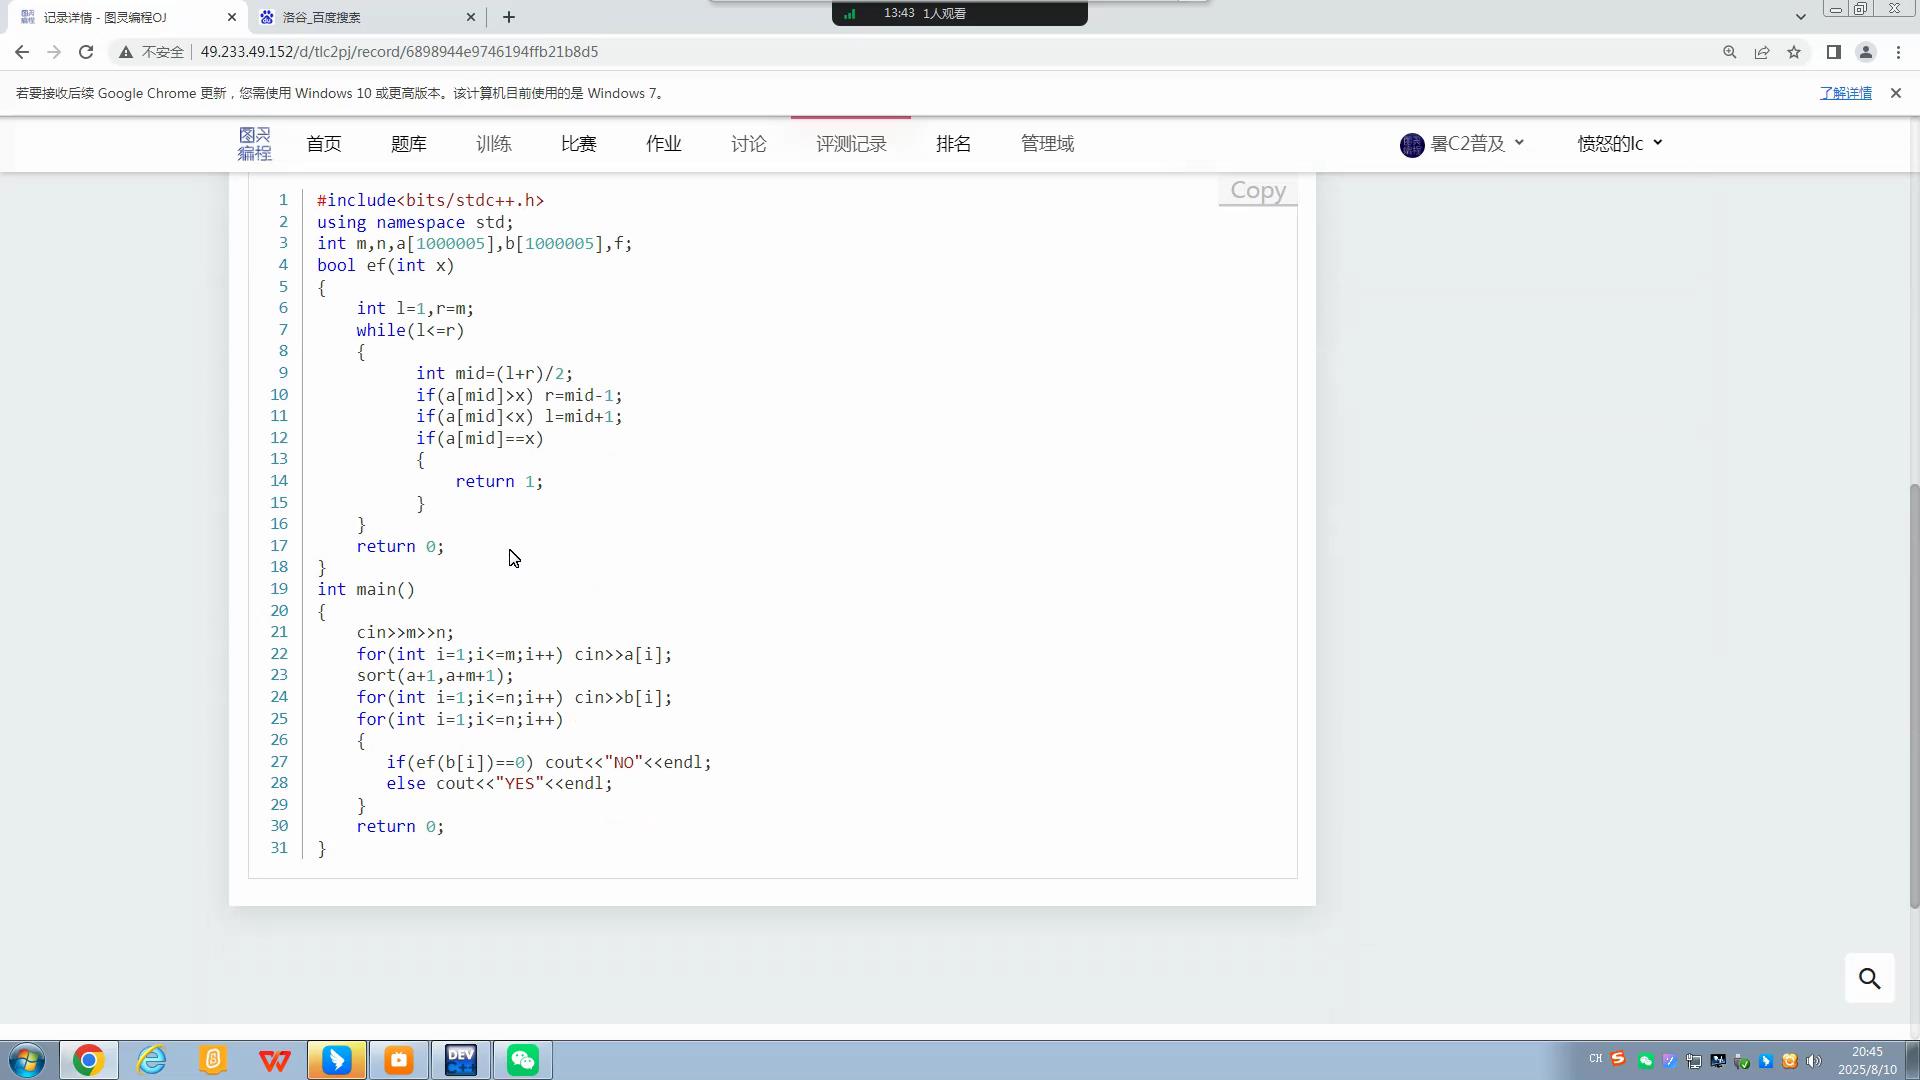Close the 记录详情 tab
The height and width of the screenshot is (1080, 1920).
pyautogui.click(x=232, y=17)
